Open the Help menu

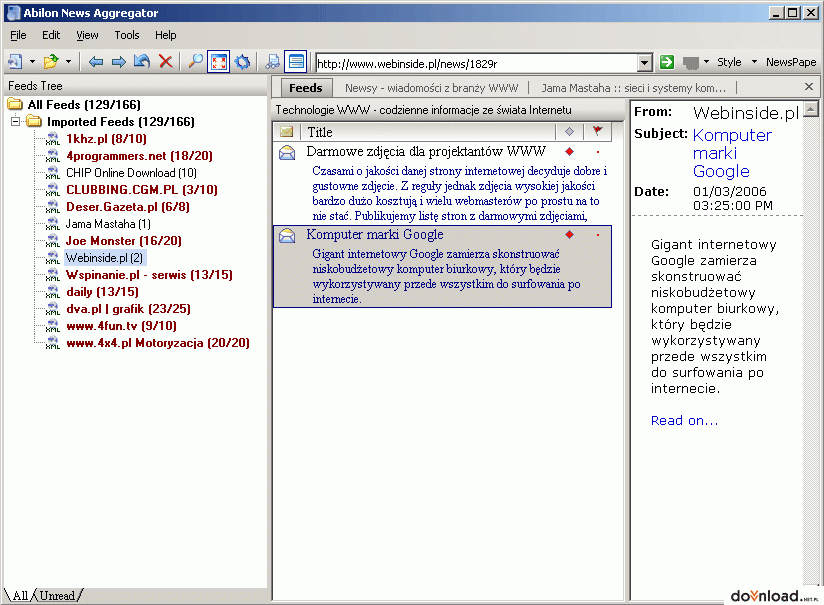point(166,35)
